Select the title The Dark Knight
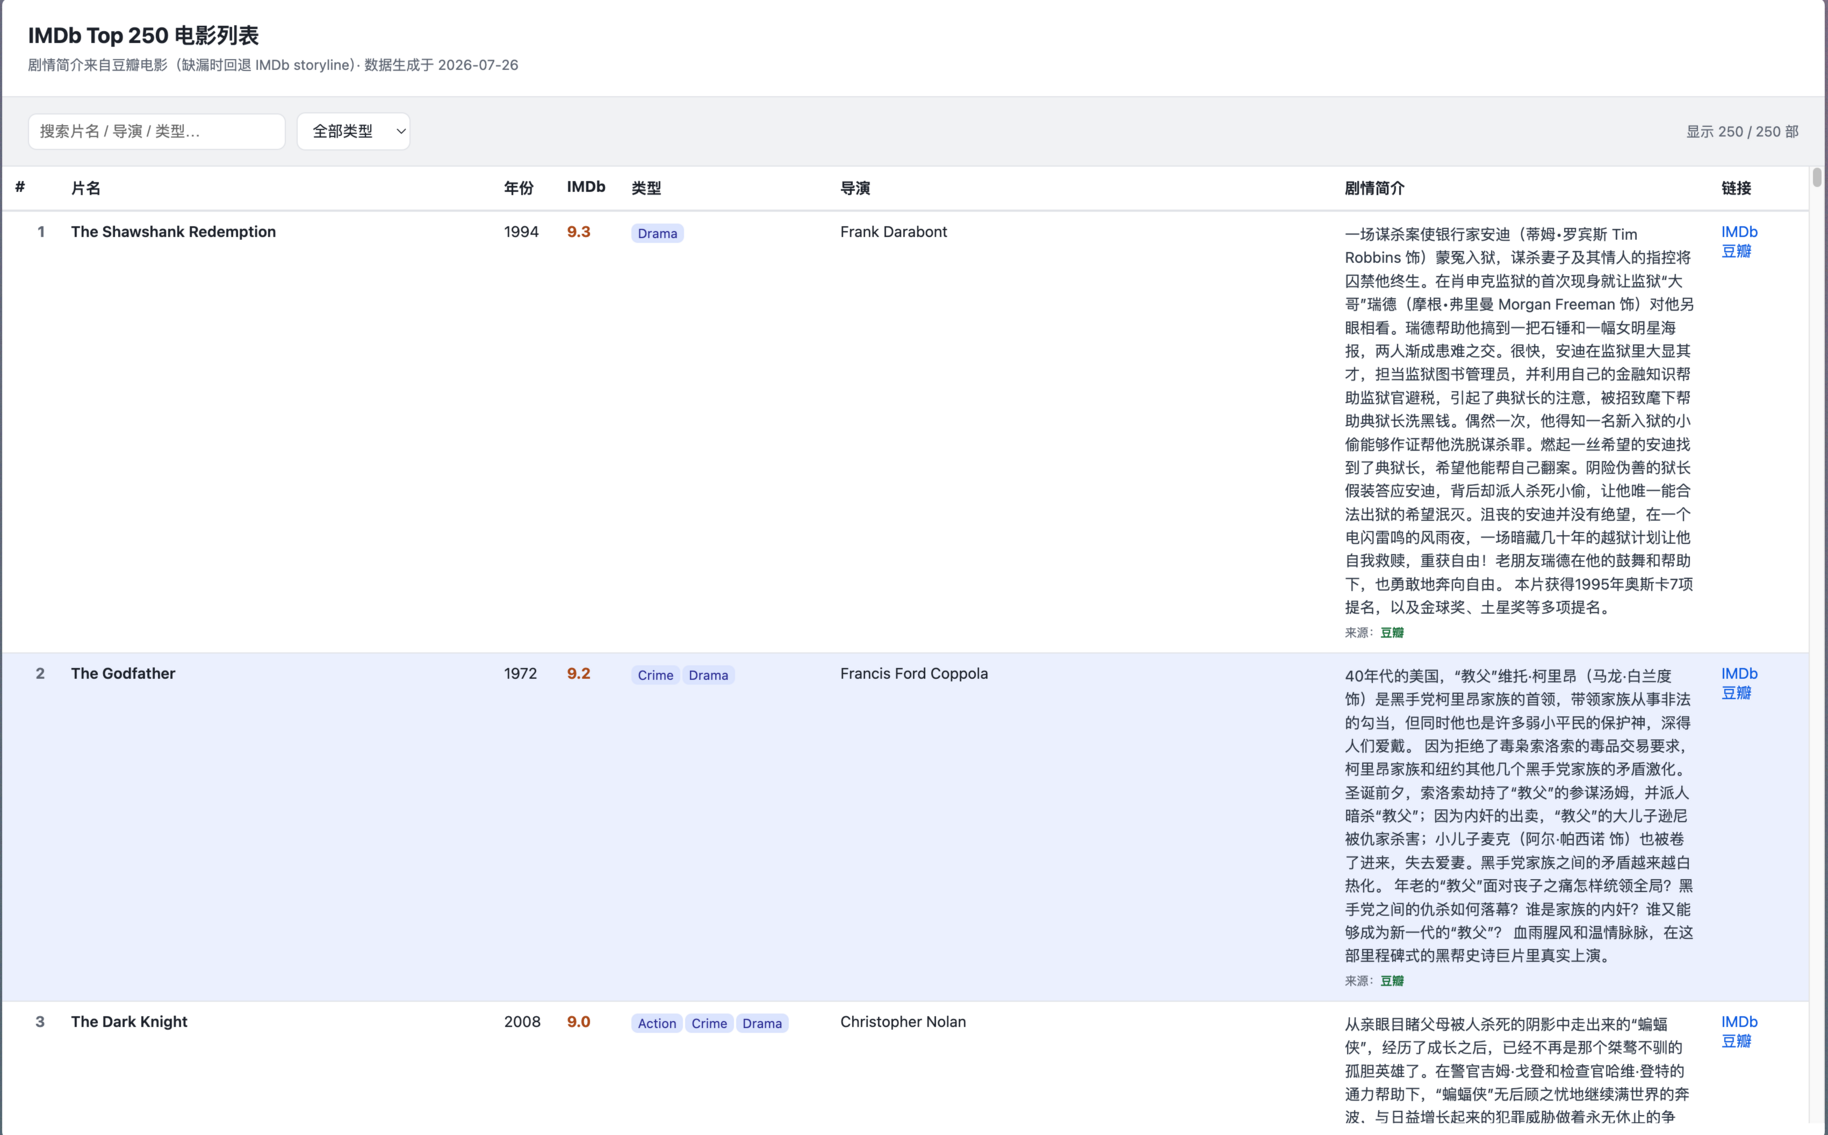The image size is (1828, 1135). tap(129, 1022)
